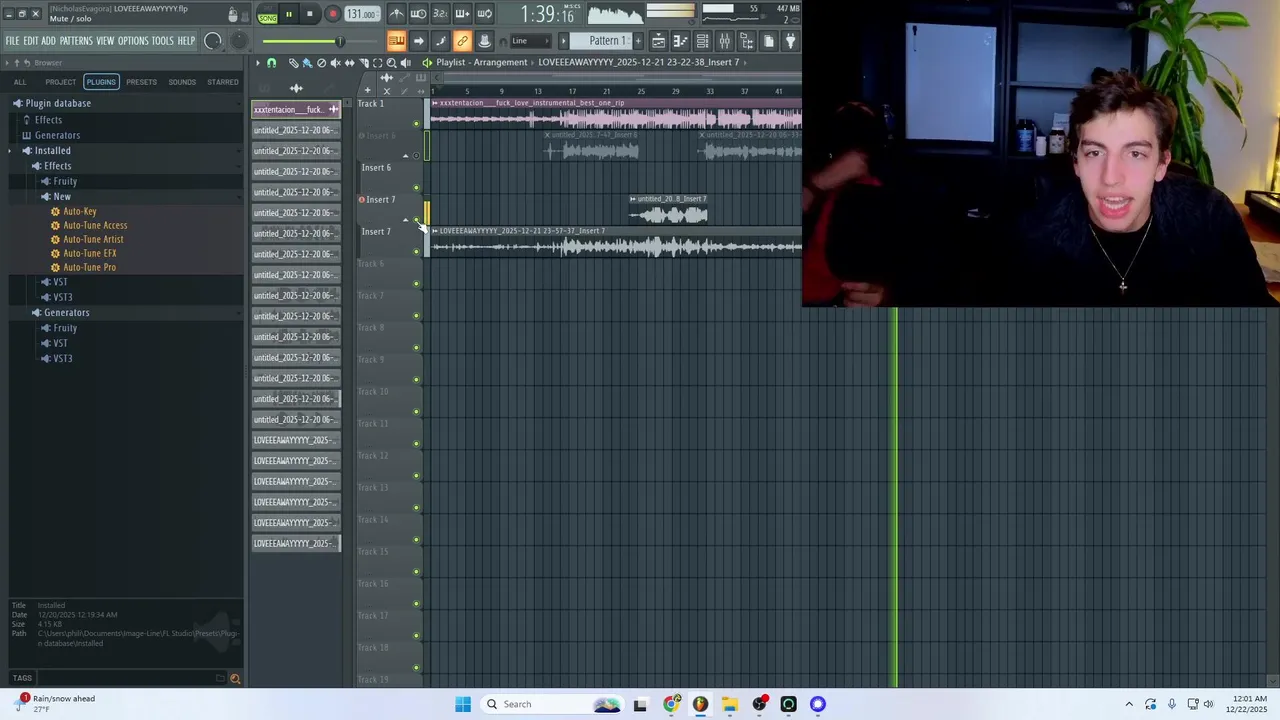Open the FILE menu
Image resolution: width=1280 pixels, height=720 pixels.
pyautogui.click(x=12, y=41)
